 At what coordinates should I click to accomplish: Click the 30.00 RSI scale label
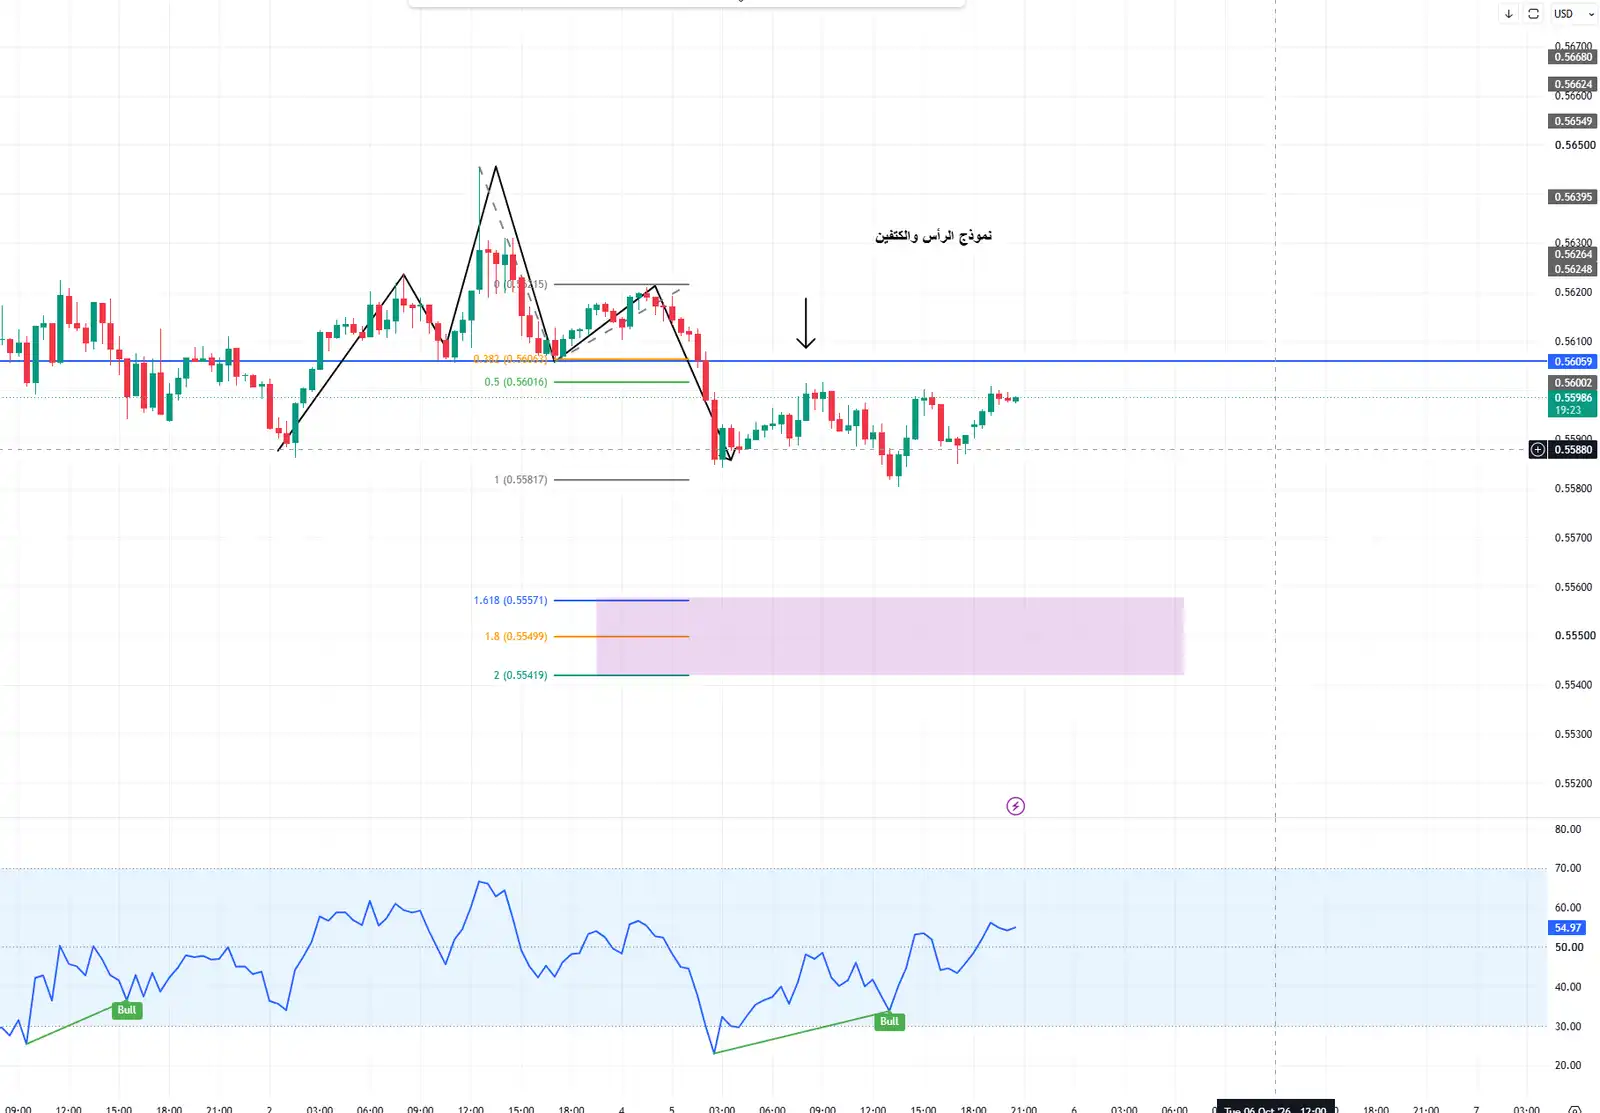pyautogui.click(x=1568, y=1026)
